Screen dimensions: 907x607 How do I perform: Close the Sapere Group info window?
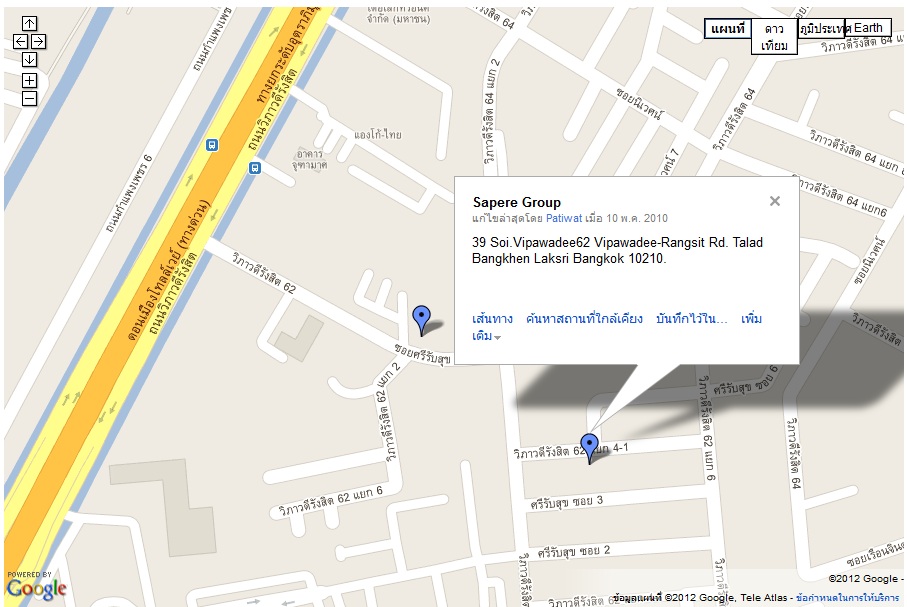(x=775, y=201)
